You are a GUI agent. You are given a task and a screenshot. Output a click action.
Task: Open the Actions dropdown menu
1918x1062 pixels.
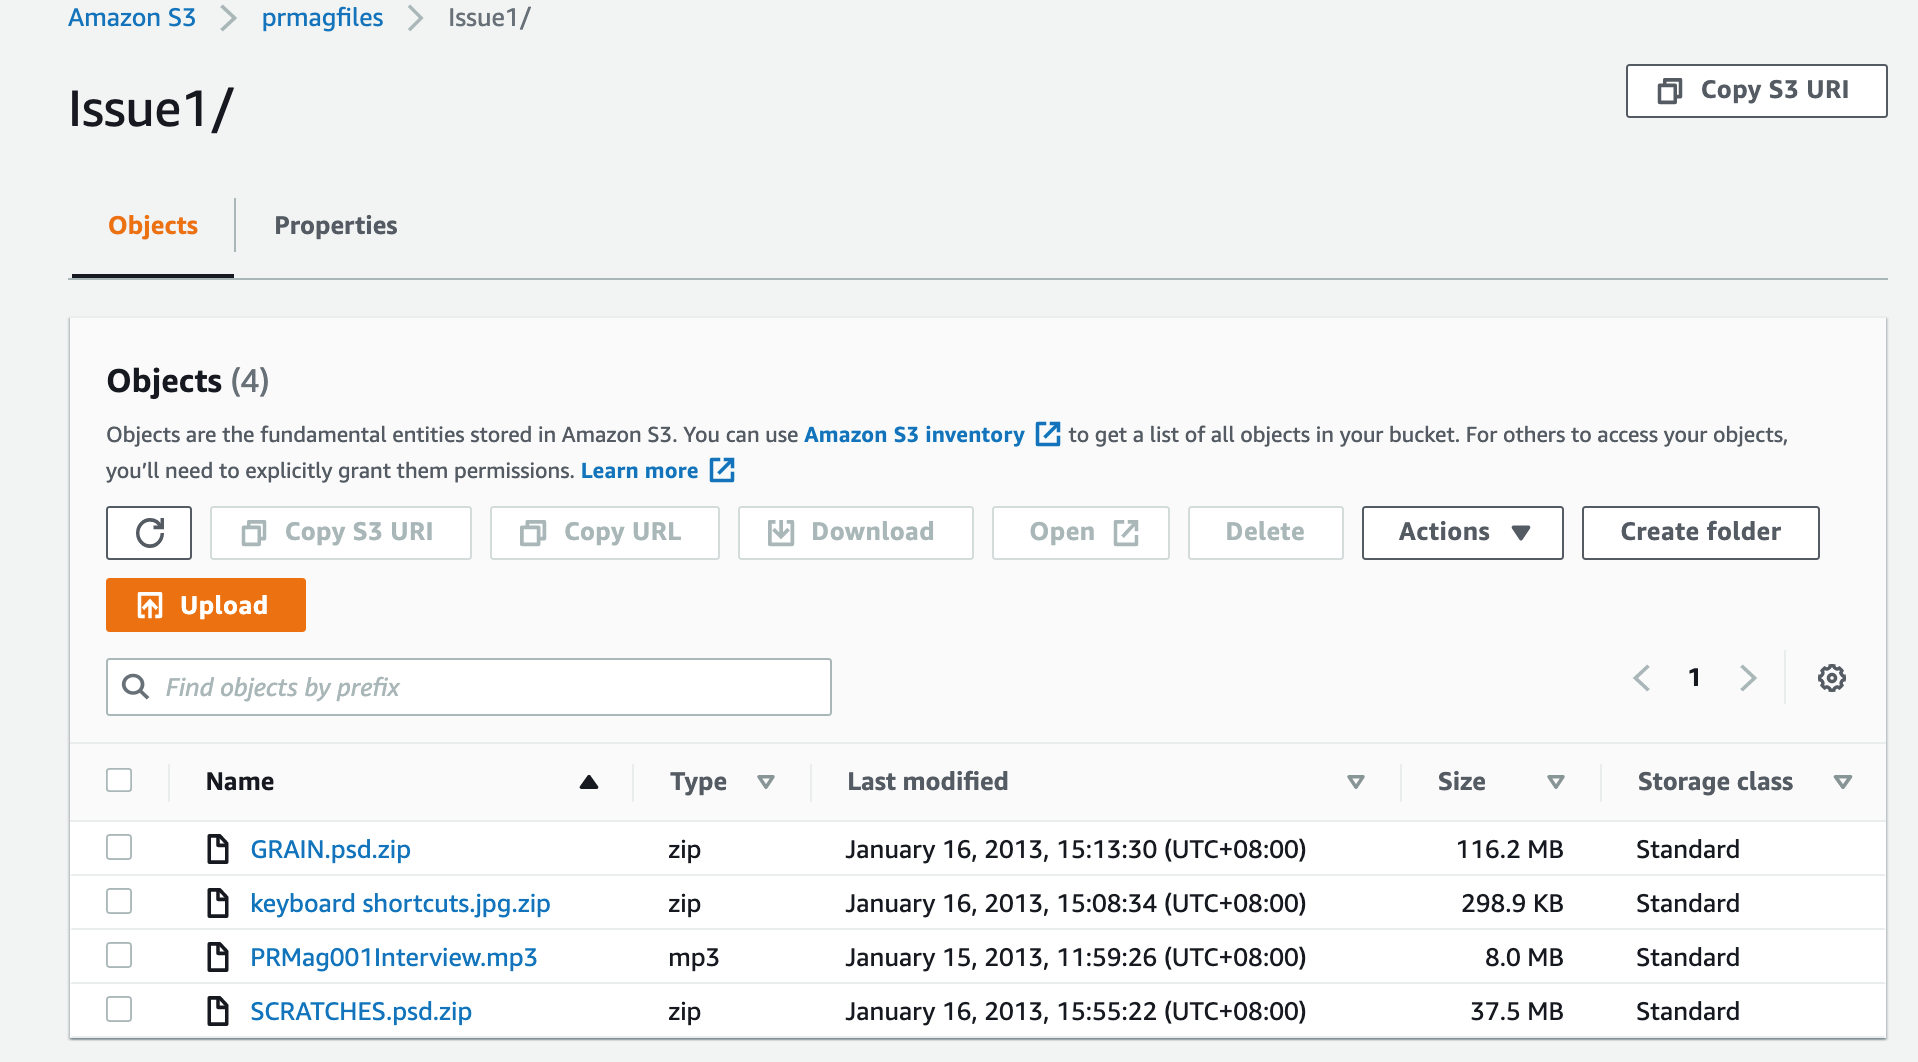click(1460, 532)
